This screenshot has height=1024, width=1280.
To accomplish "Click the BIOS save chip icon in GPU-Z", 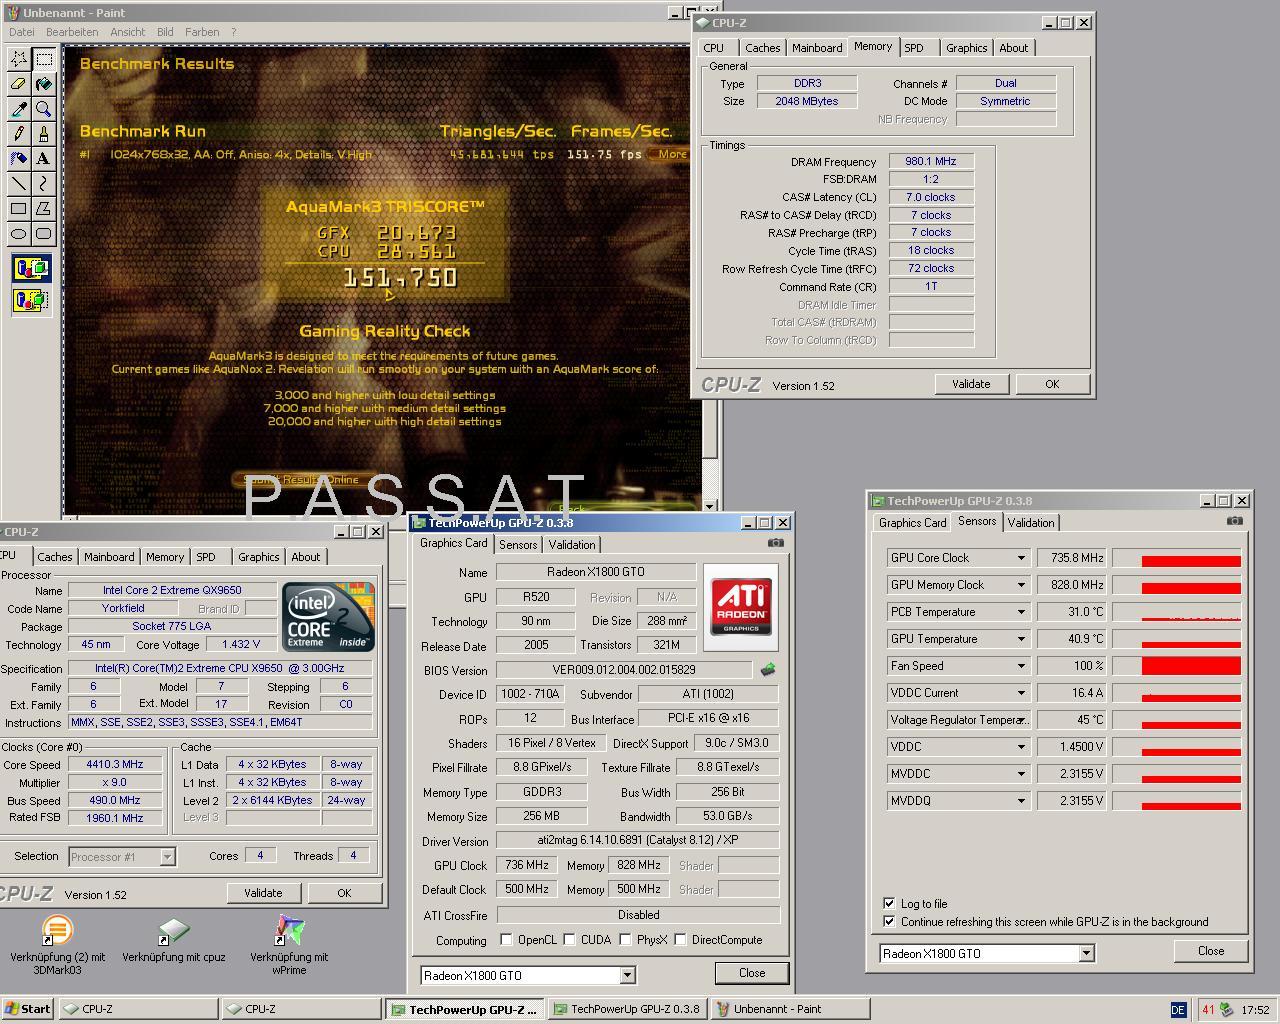I will tap(768, 669).
